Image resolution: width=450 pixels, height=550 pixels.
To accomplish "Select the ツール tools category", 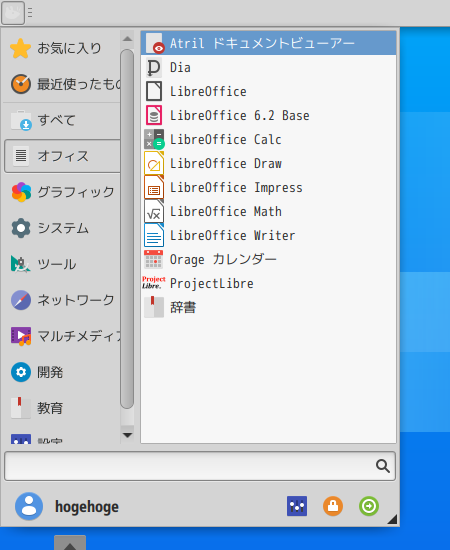I will [x=62, y=264].
